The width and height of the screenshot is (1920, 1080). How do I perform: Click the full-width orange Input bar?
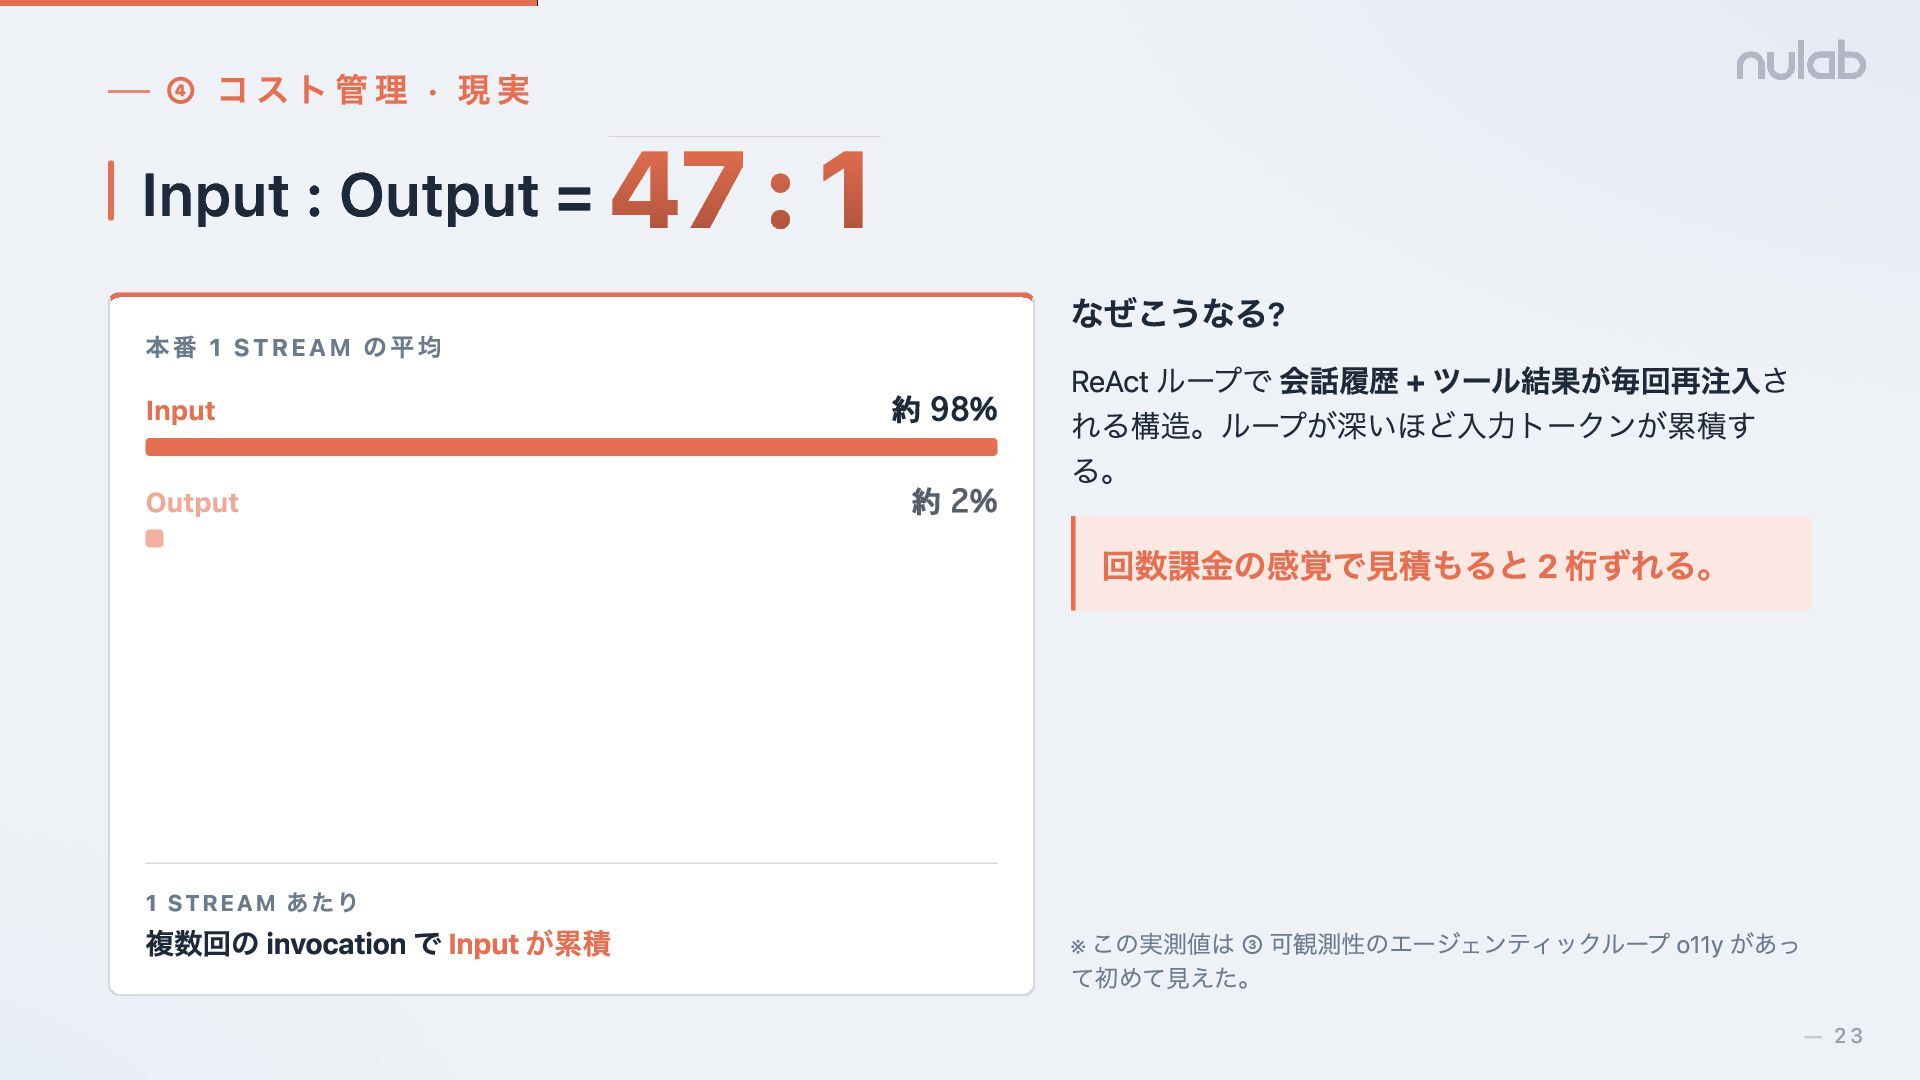tap(571, 447)
